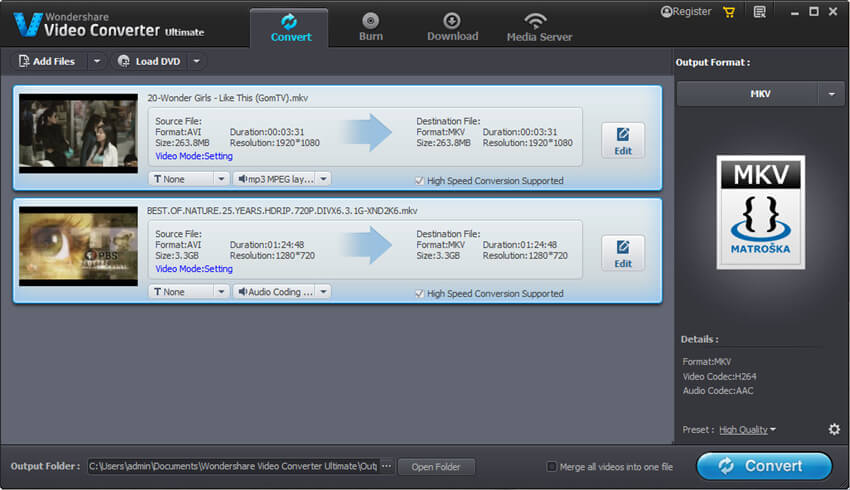
Task: Open Video Mode Setting for Best of Nature video
Action: [x=194, y=269]
